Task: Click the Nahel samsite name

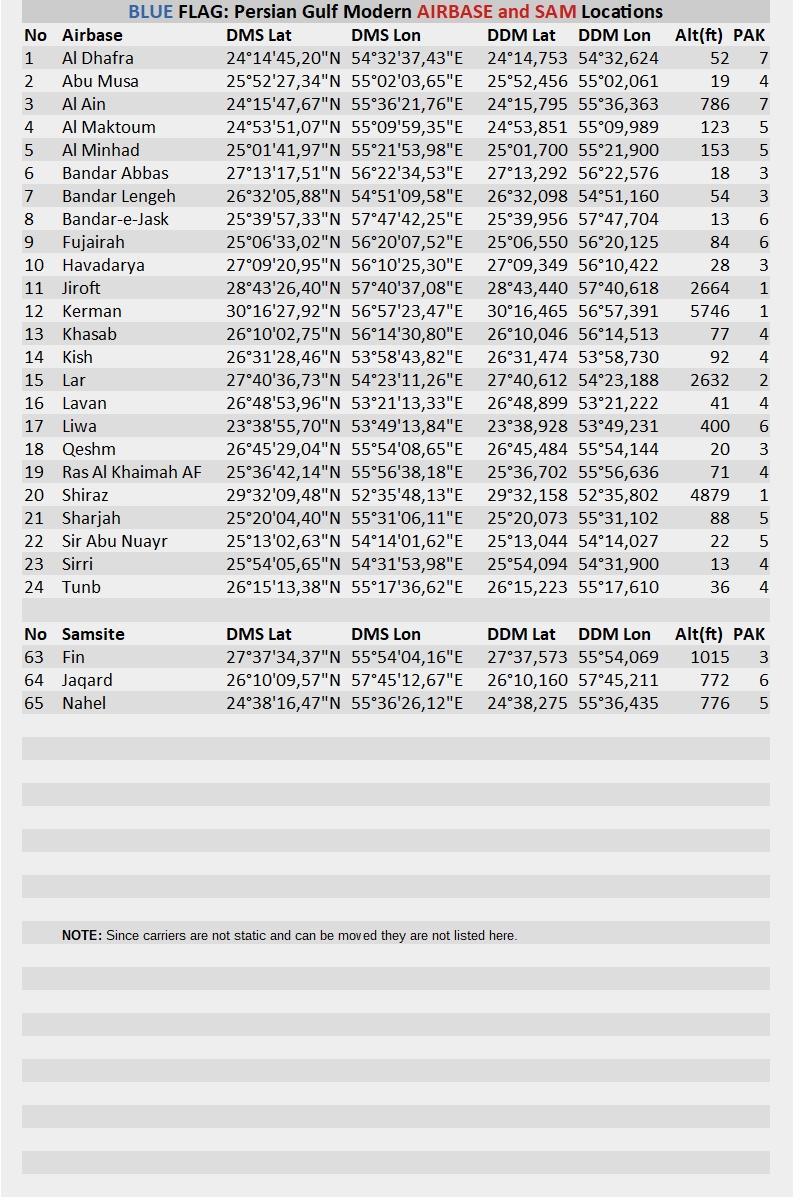Action: pos(84,703)
